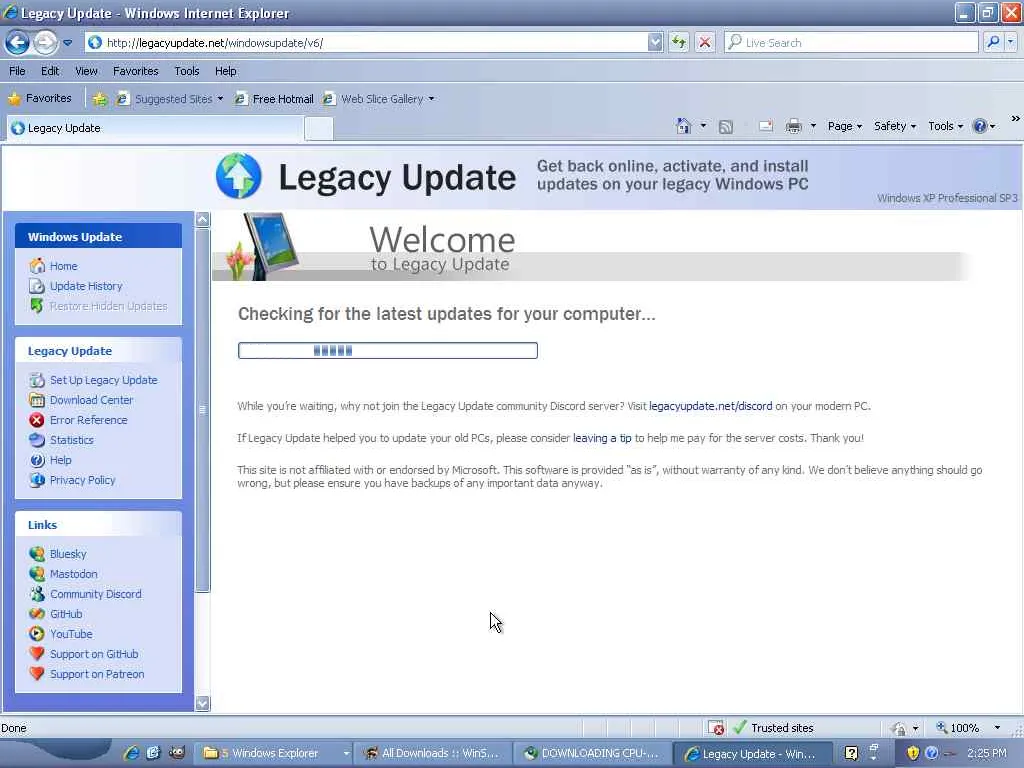Open the Favorites menu
Viewport: 1024px width, 768px height.
click(x=136, y=71)
